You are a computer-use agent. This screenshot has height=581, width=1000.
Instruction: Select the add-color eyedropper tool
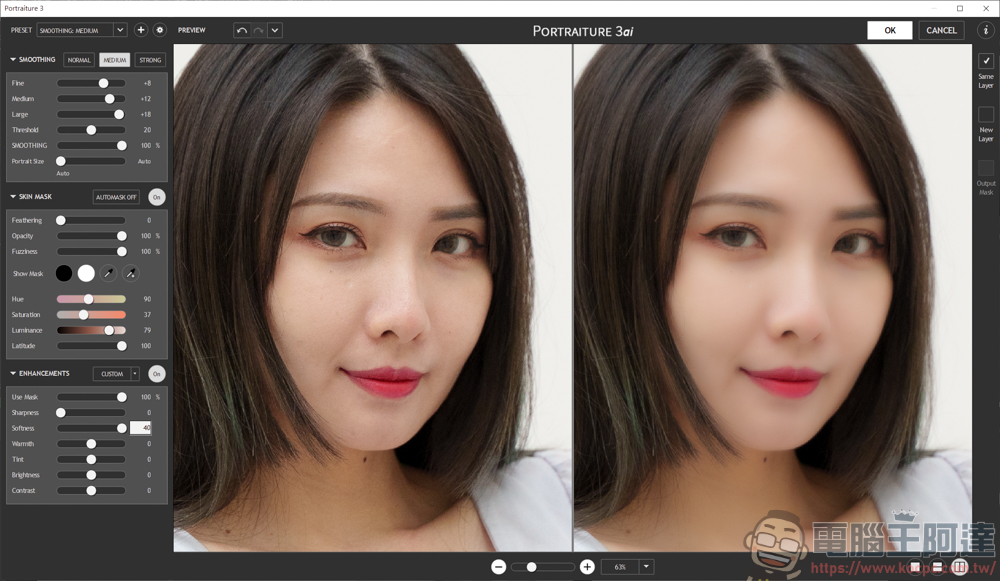(x=129, y=273)
